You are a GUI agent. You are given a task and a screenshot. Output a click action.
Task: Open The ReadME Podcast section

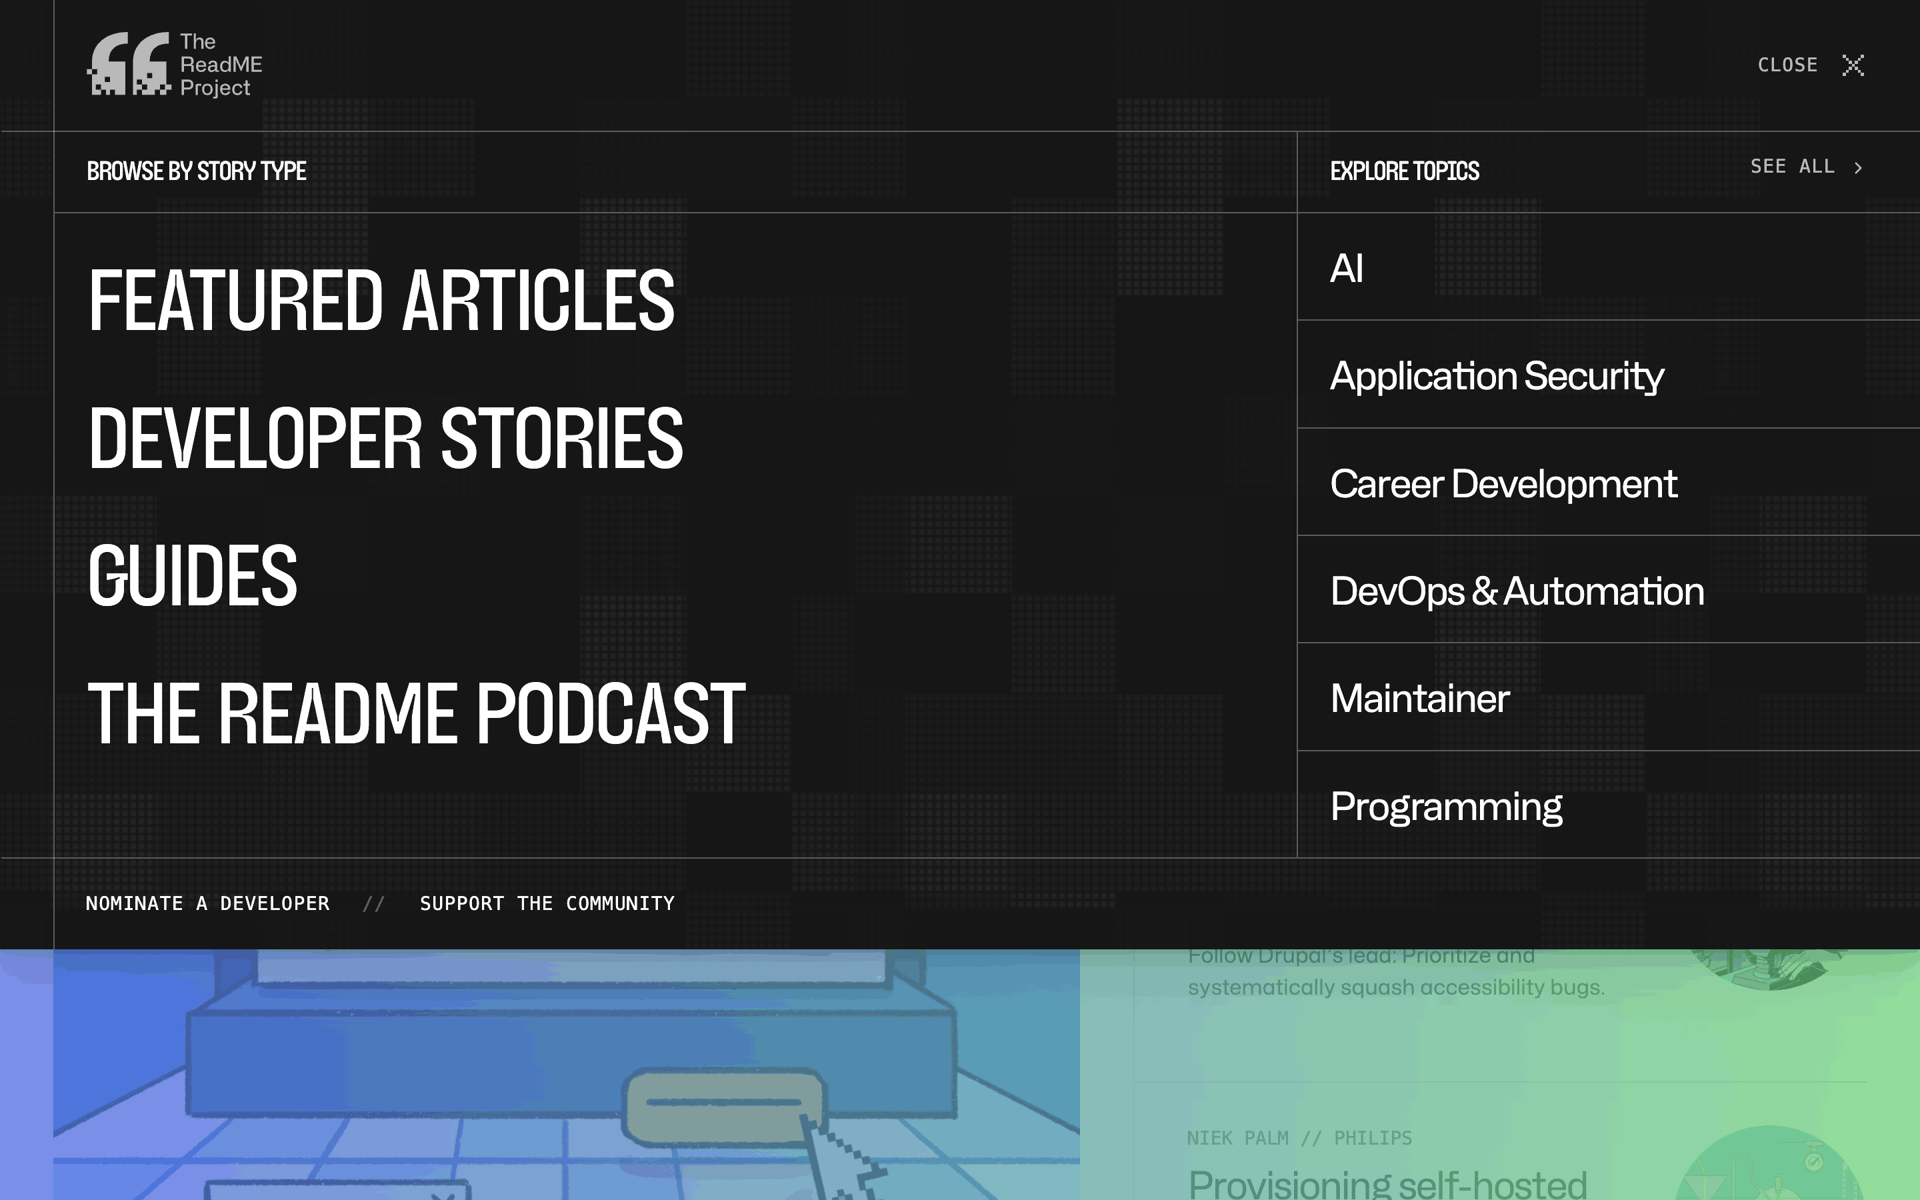(x=416, y=714)
